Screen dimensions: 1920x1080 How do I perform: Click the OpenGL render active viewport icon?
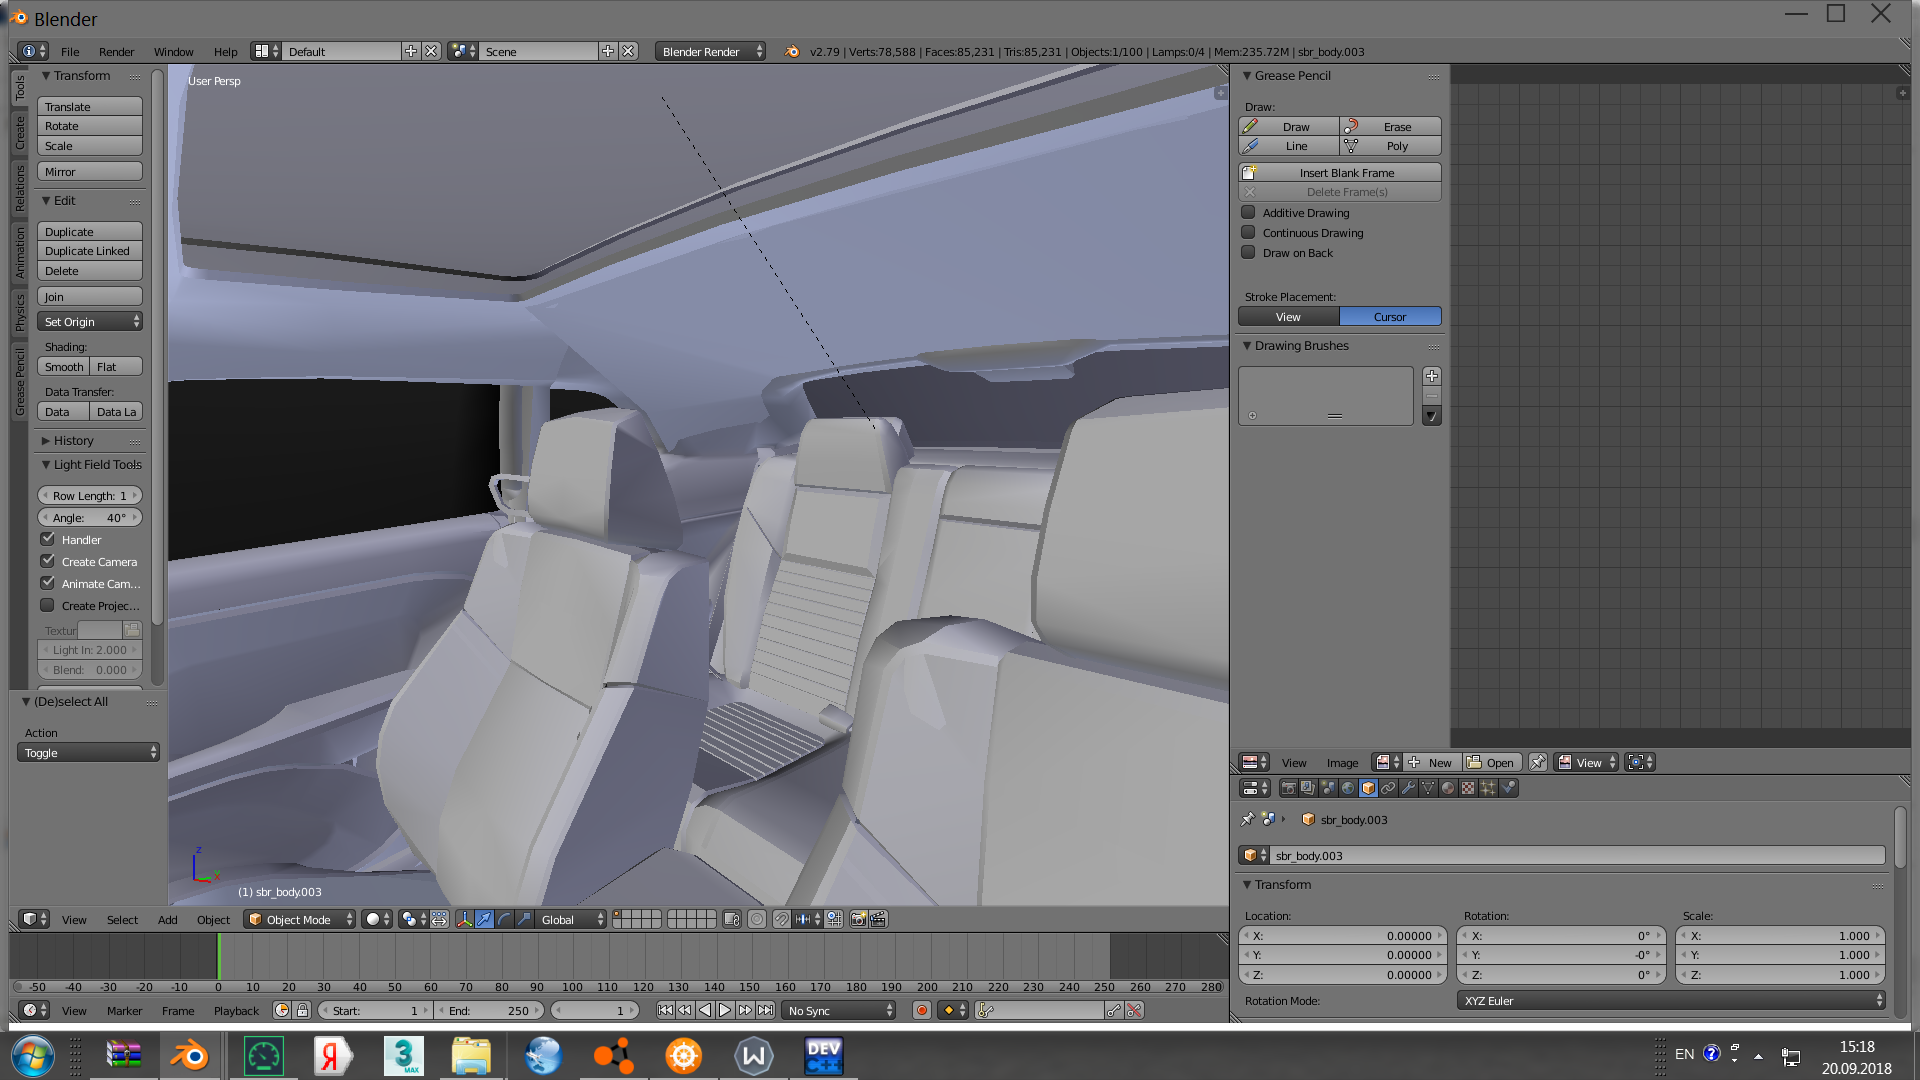point(858,920)
